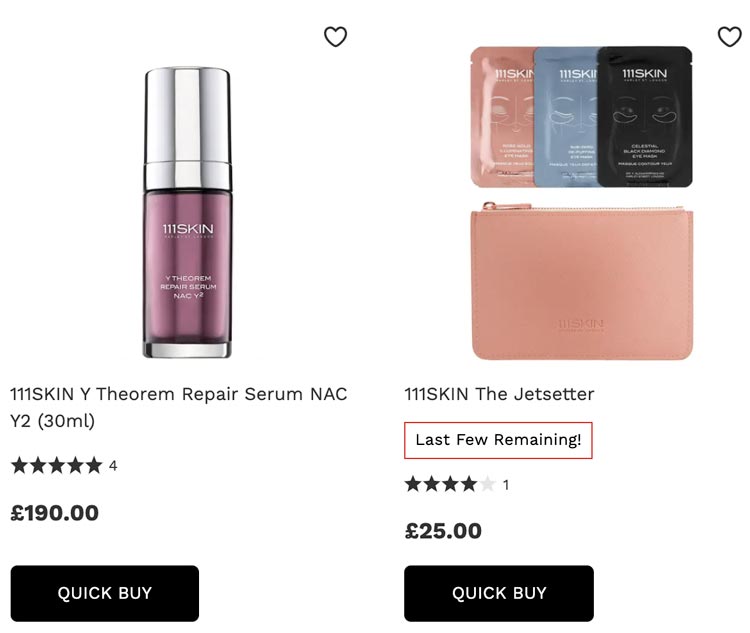Click the £190.00 price
Screen dimensions: 750x633
(55, 513)
